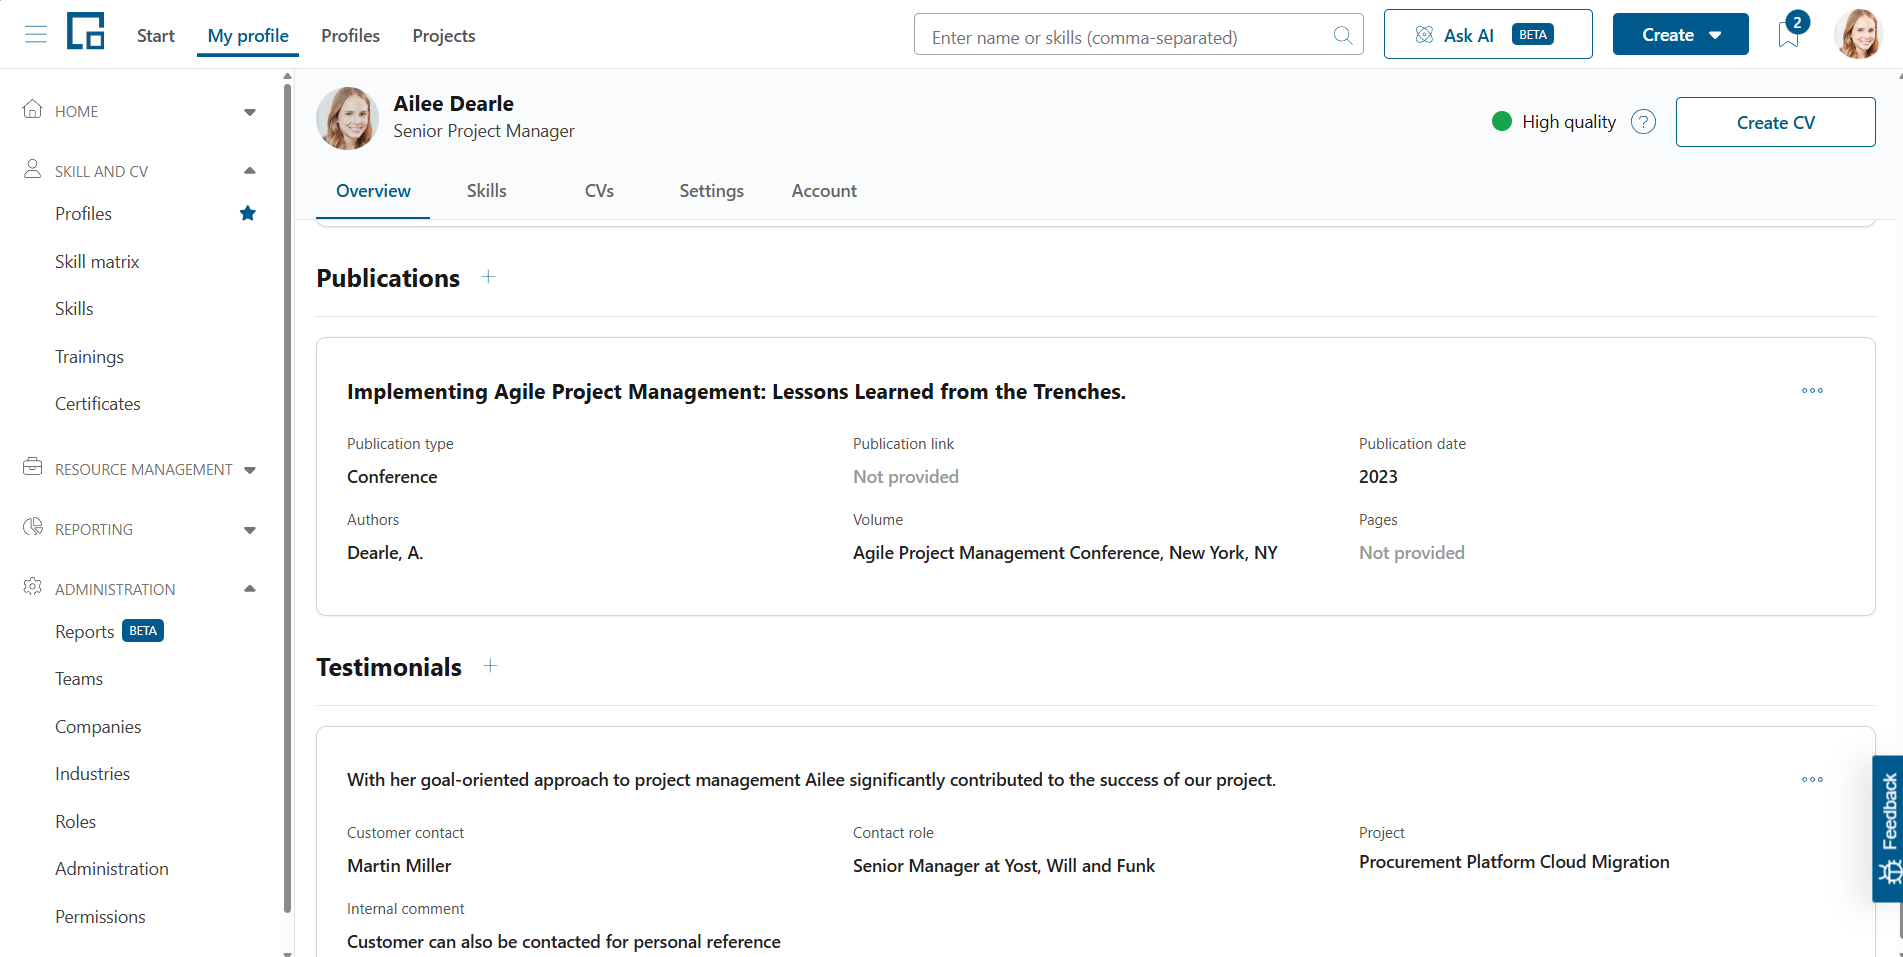1903x957 pixels.
Task: Open Skill matrix in the sidebar
Action: point(97,262)
